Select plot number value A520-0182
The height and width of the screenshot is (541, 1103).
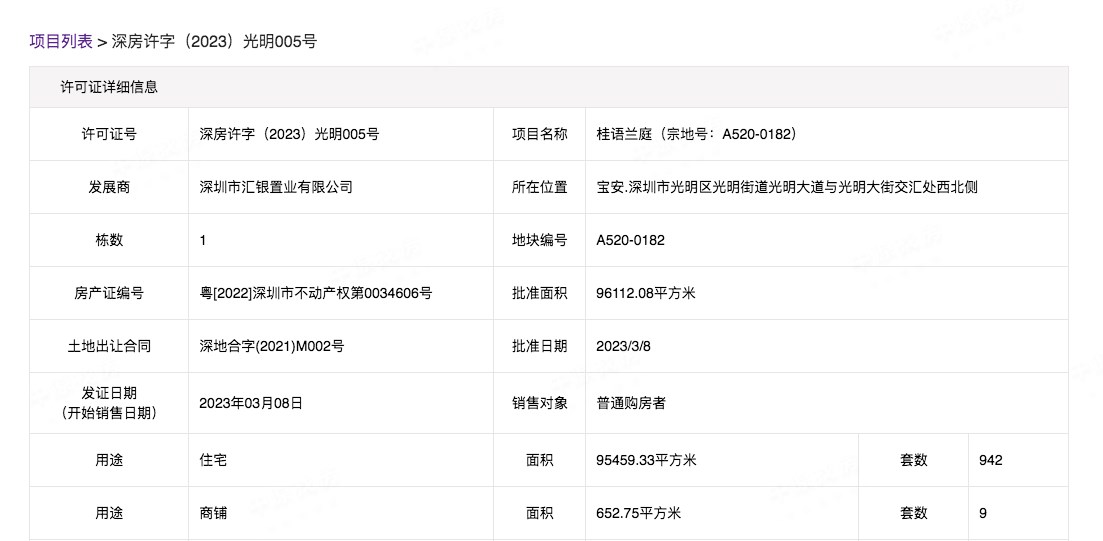click(x=630, y=240)
